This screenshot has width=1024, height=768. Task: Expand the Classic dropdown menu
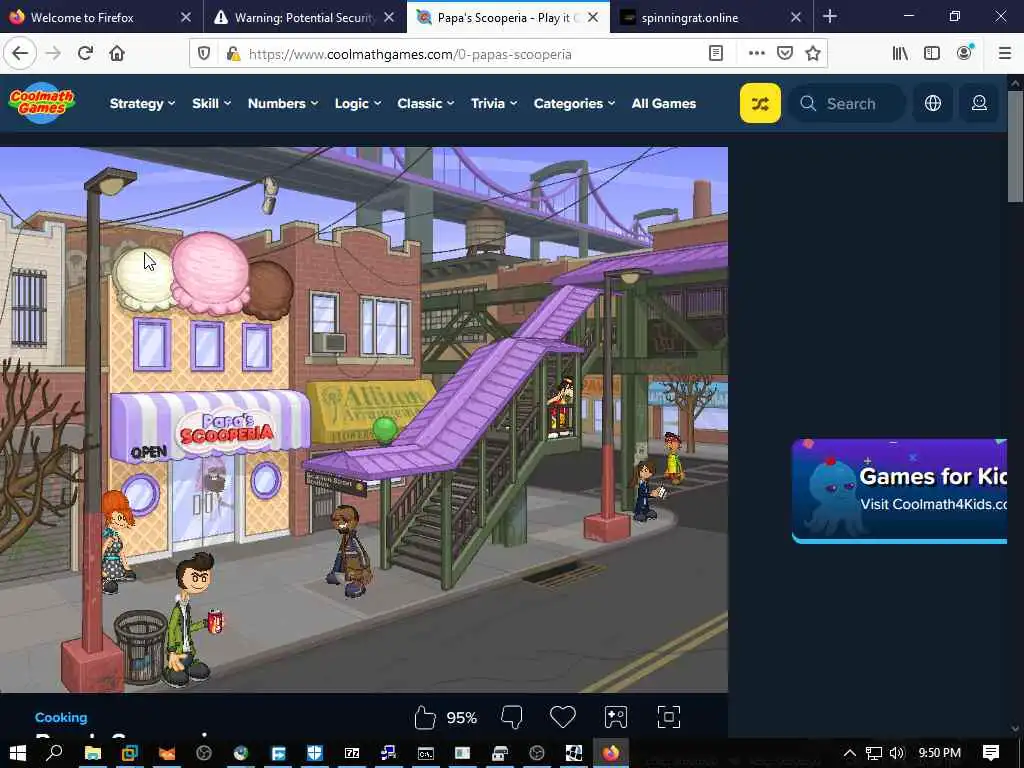[426, 103]
